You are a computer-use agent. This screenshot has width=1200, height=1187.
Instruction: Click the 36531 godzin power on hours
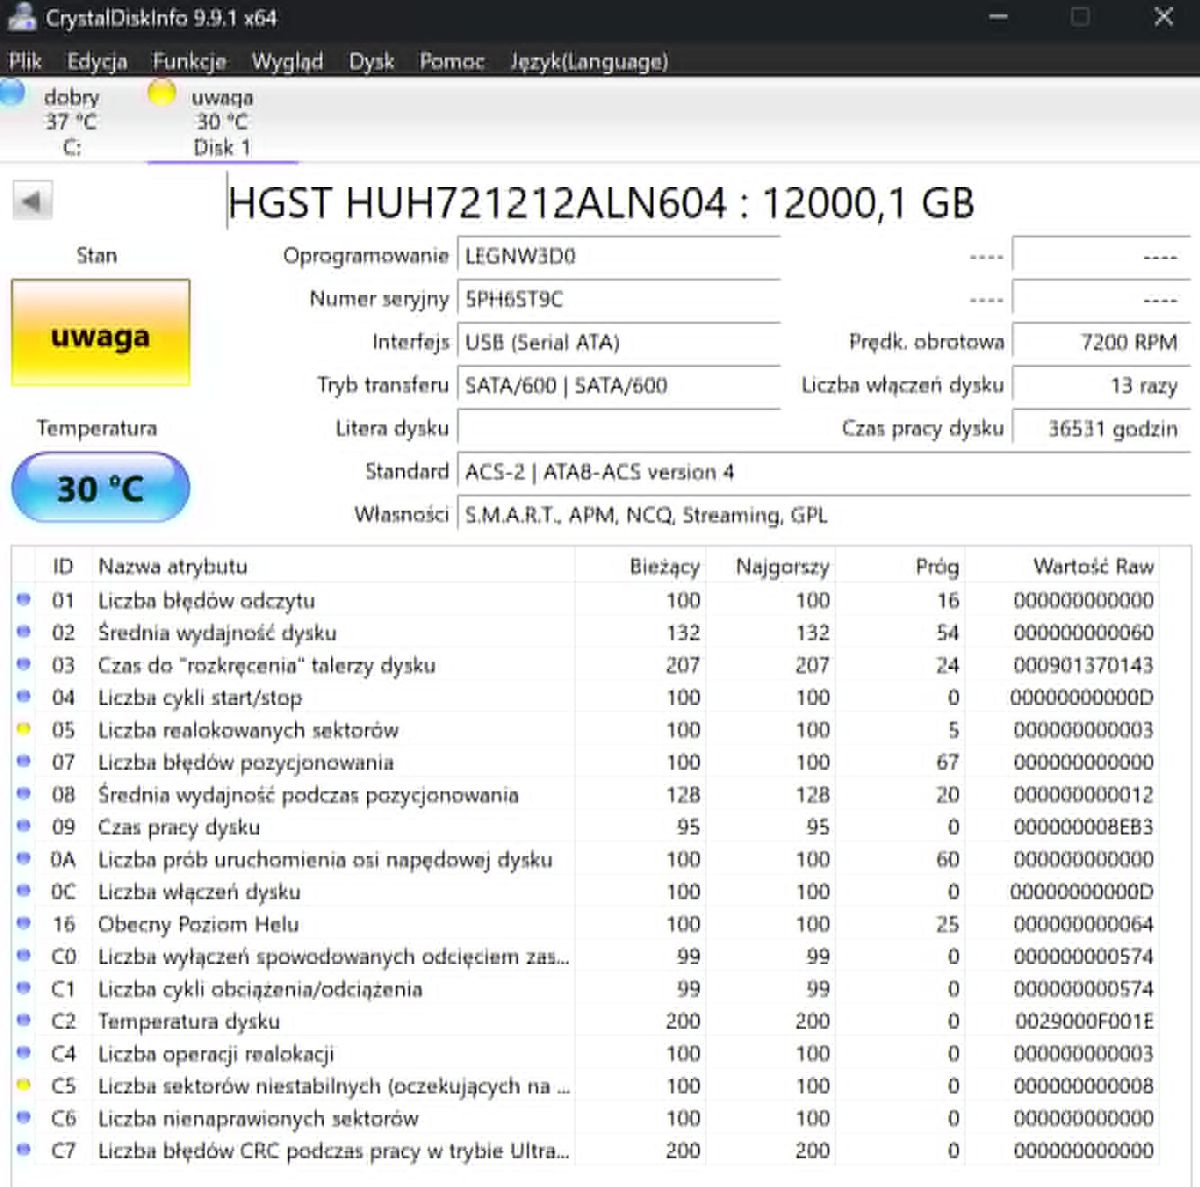tap(1101, 428)
